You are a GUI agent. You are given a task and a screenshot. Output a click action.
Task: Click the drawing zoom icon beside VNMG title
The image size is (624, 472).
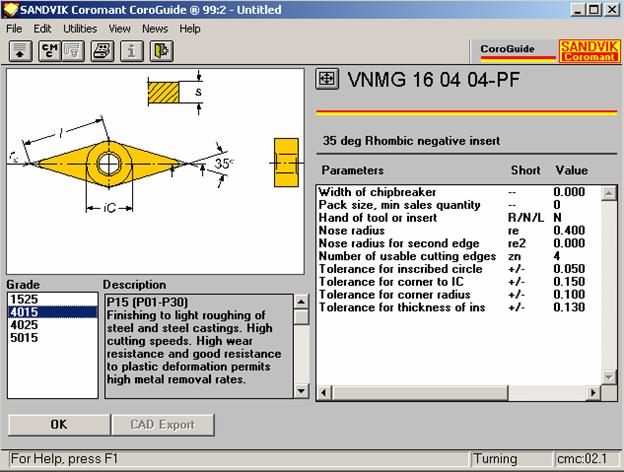pos(327,79)
